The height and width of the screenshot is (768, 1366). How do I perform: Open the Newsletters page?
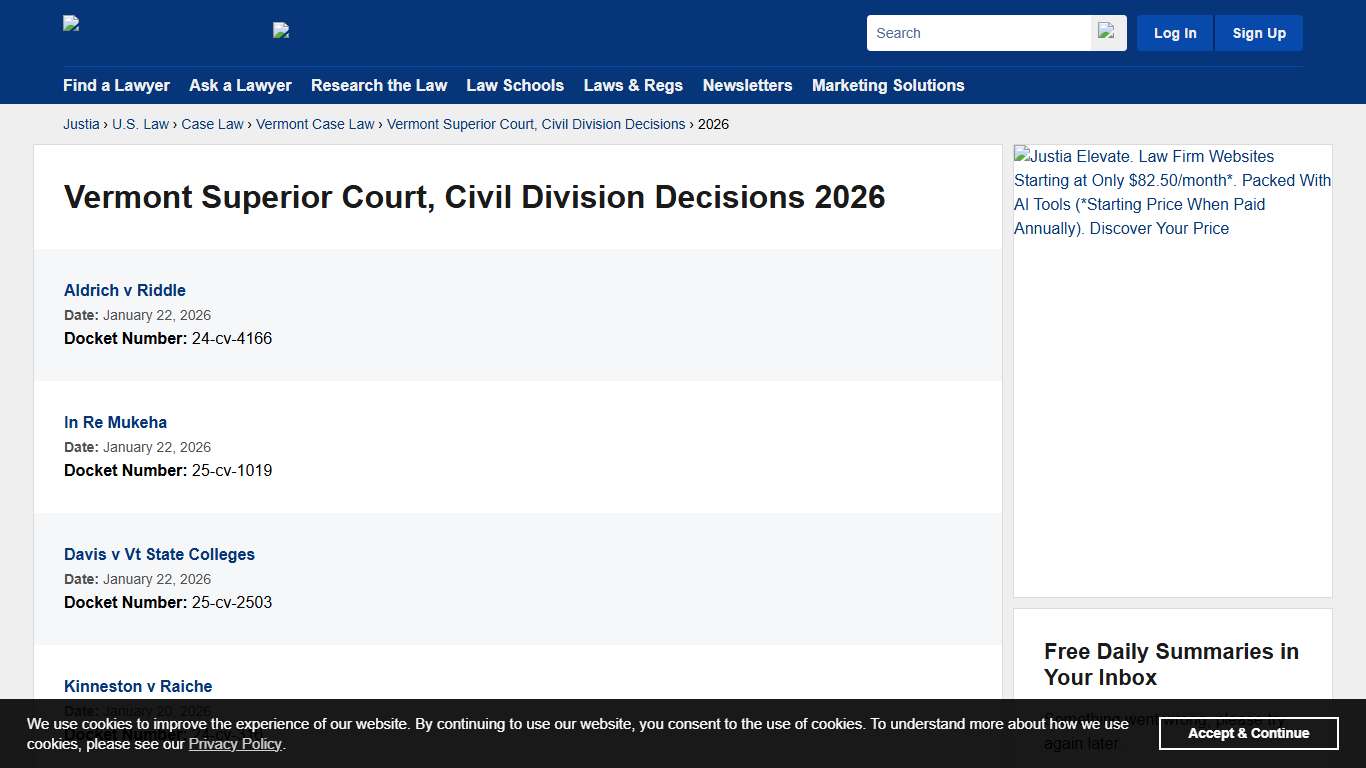coord(747,86)
